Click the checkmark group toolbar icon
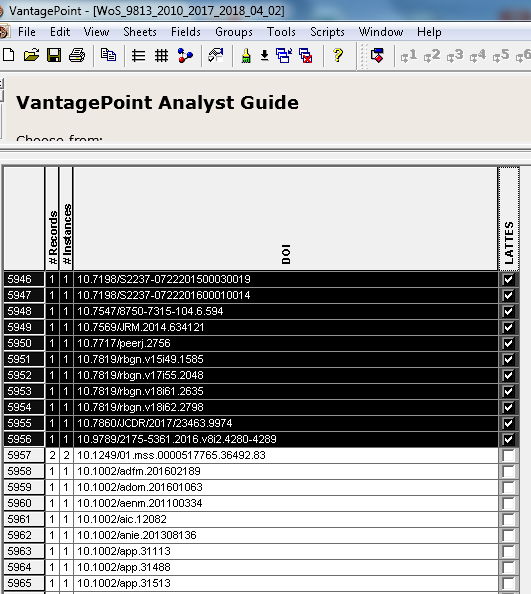This screenshot has width=531, height=594. coord(216,55)
